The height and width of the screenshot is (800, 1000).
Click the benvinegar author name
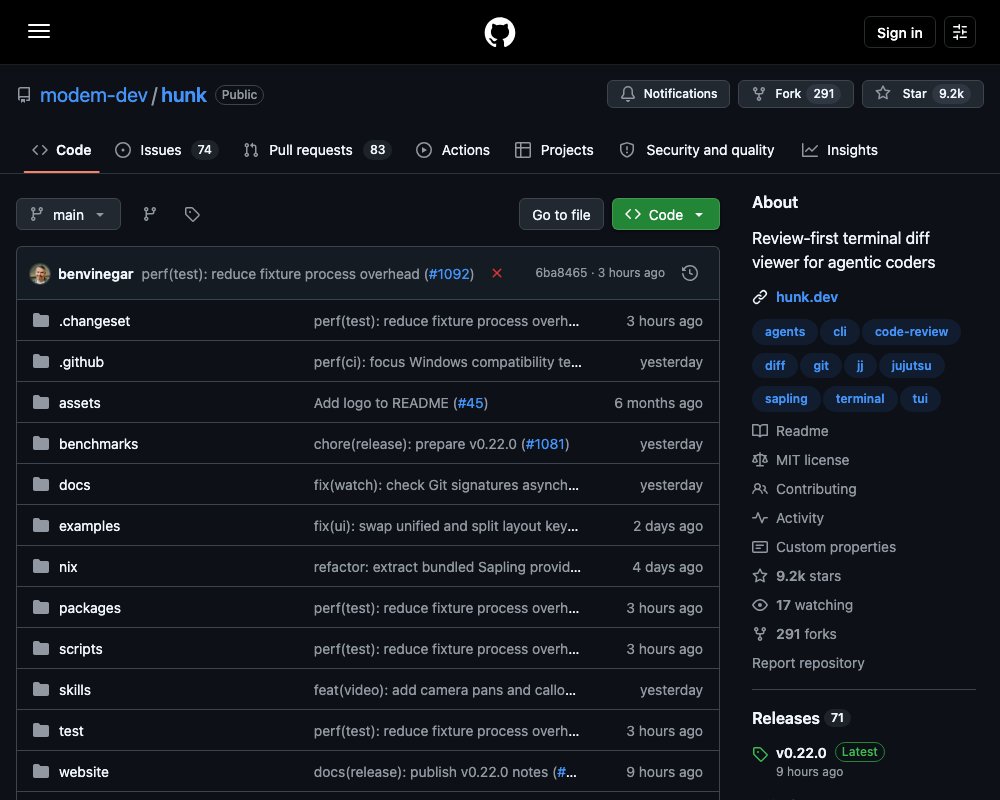click(x=96, y=274)
